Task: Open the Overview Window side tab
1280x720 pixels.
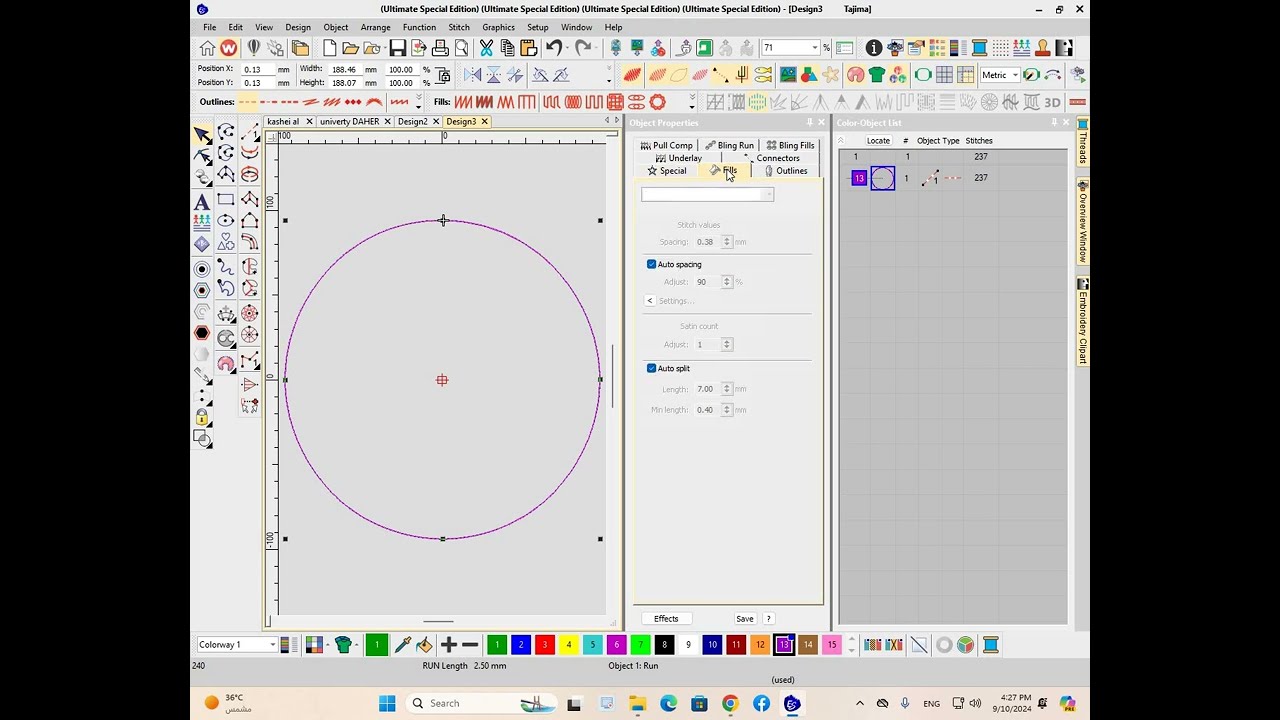Action: coord(1083,222)
